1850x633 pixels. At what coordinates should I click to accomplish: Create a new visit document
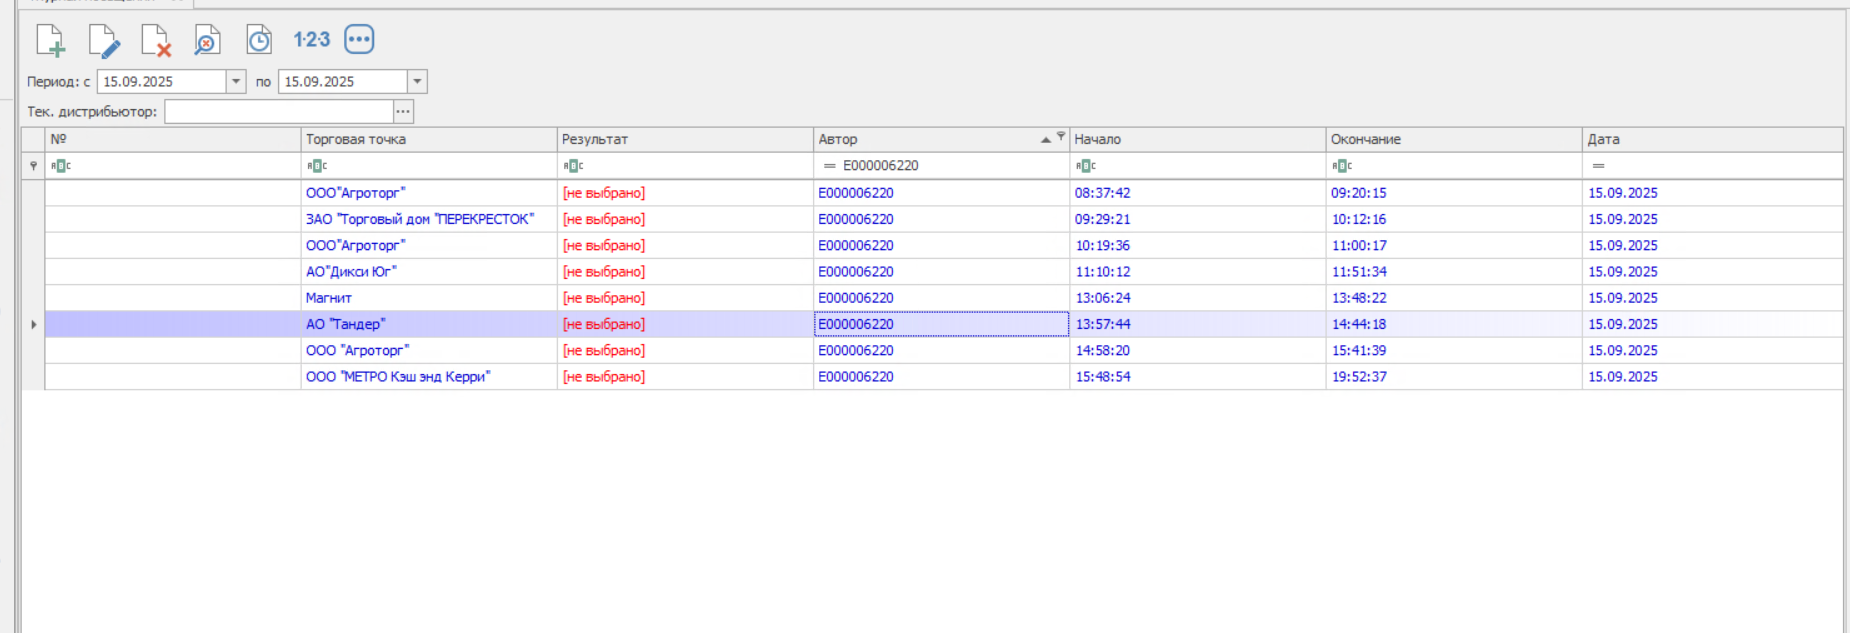point(50,40)
